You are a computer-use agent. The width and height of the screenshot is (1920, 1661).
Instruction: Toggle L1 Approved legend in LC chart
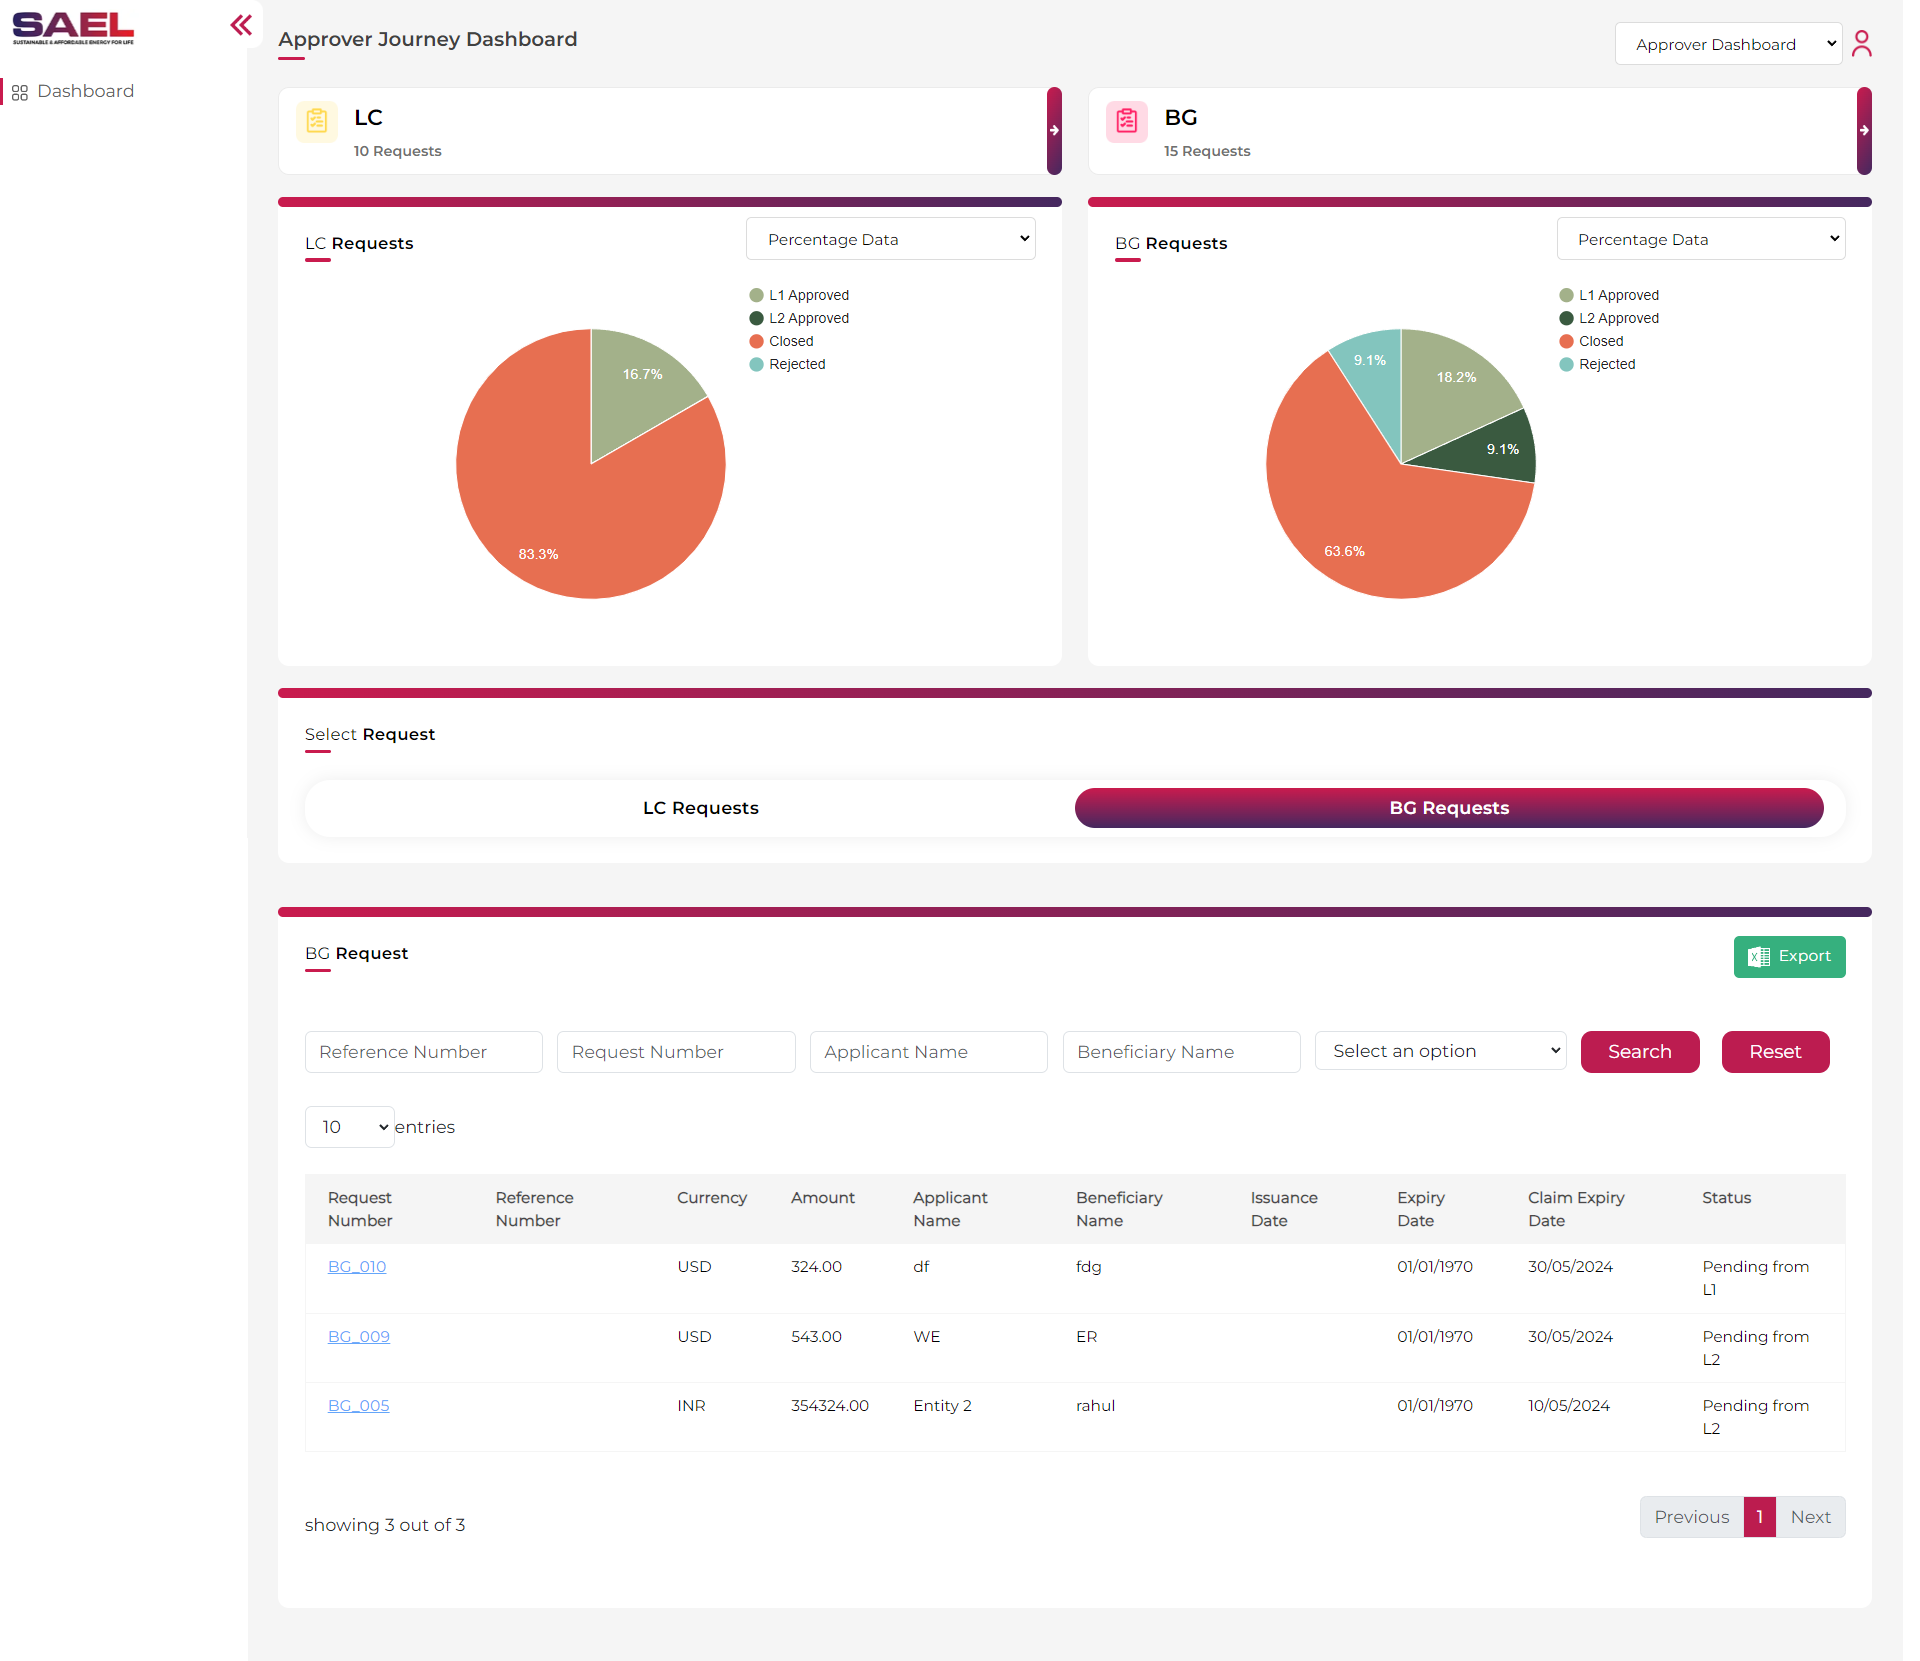coord(799,295)
